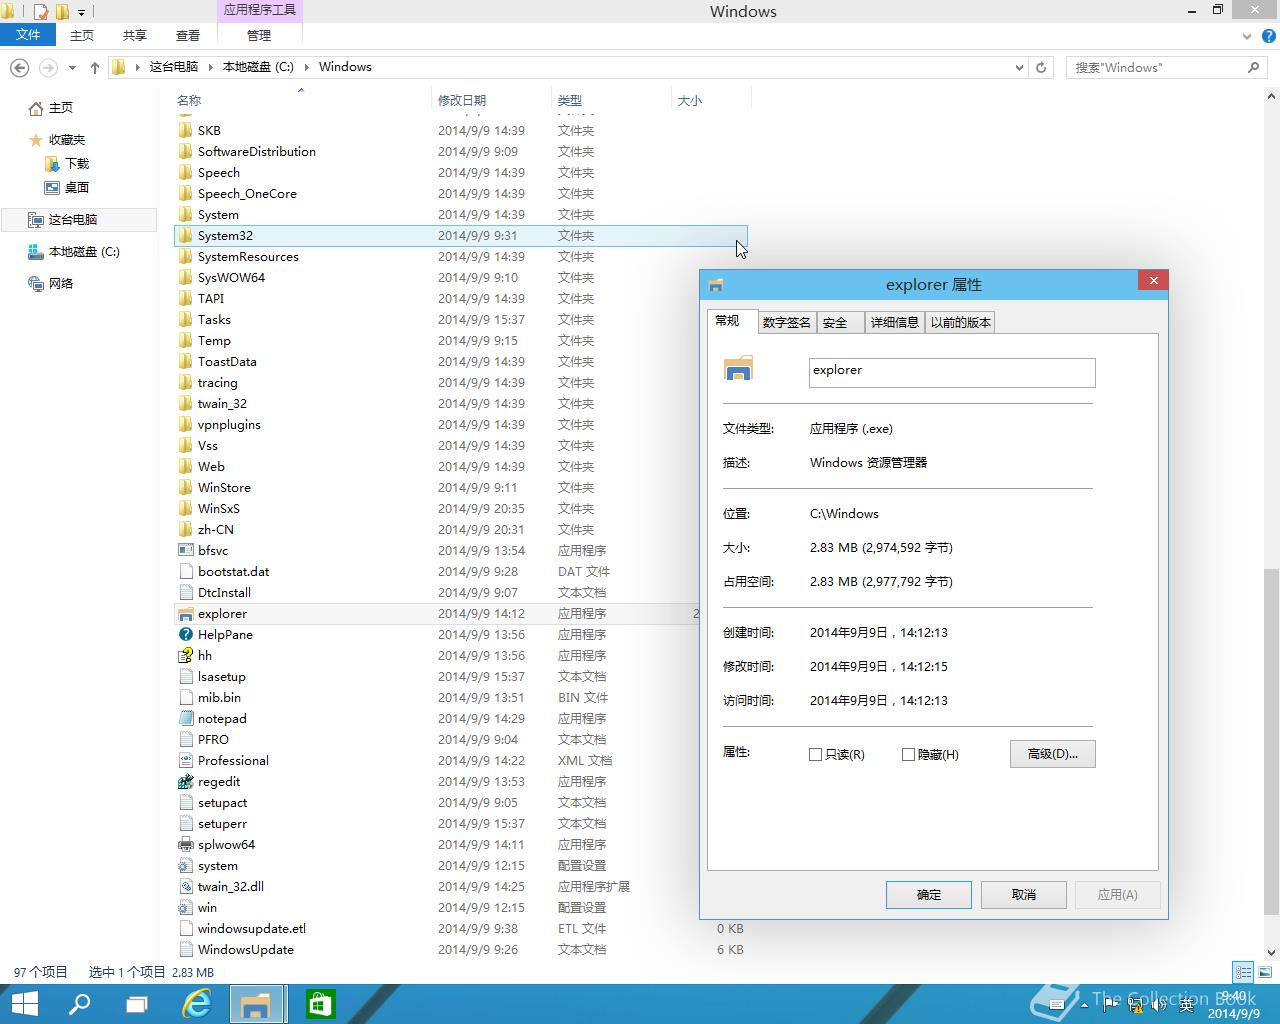The width and height of the screenshot is (1280, 1024).
Task: Select the system configuration file icon
Action: [x=186, y=865]
